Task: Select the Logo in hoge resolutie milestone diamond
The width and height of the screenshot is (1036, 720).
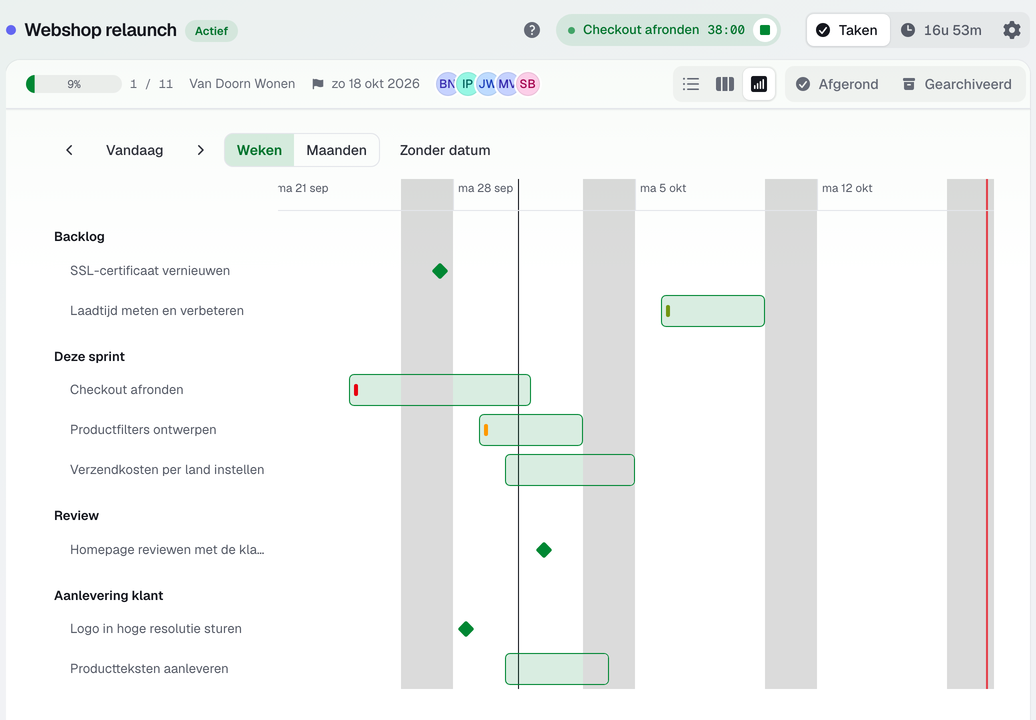Action: coord(466,629)
